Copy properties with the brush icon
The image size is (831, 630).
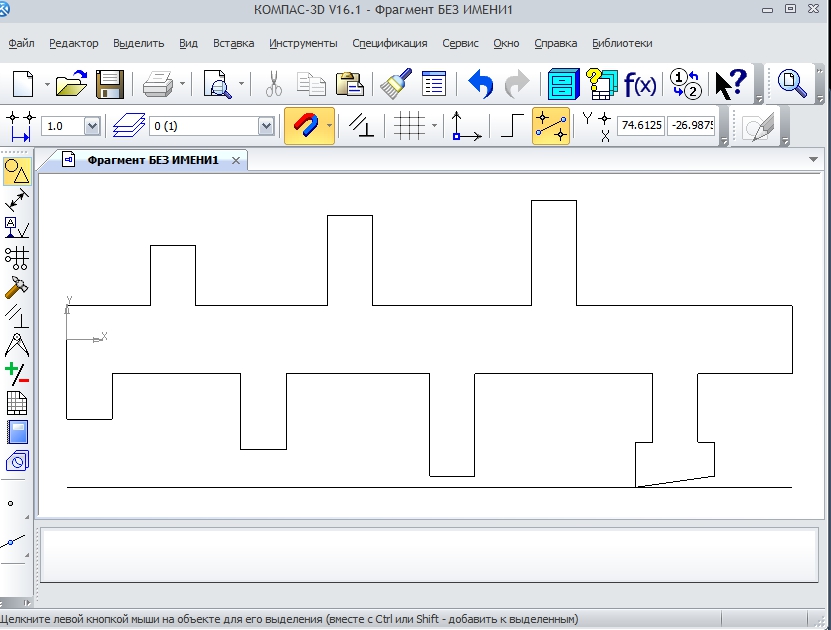point(396,84)
